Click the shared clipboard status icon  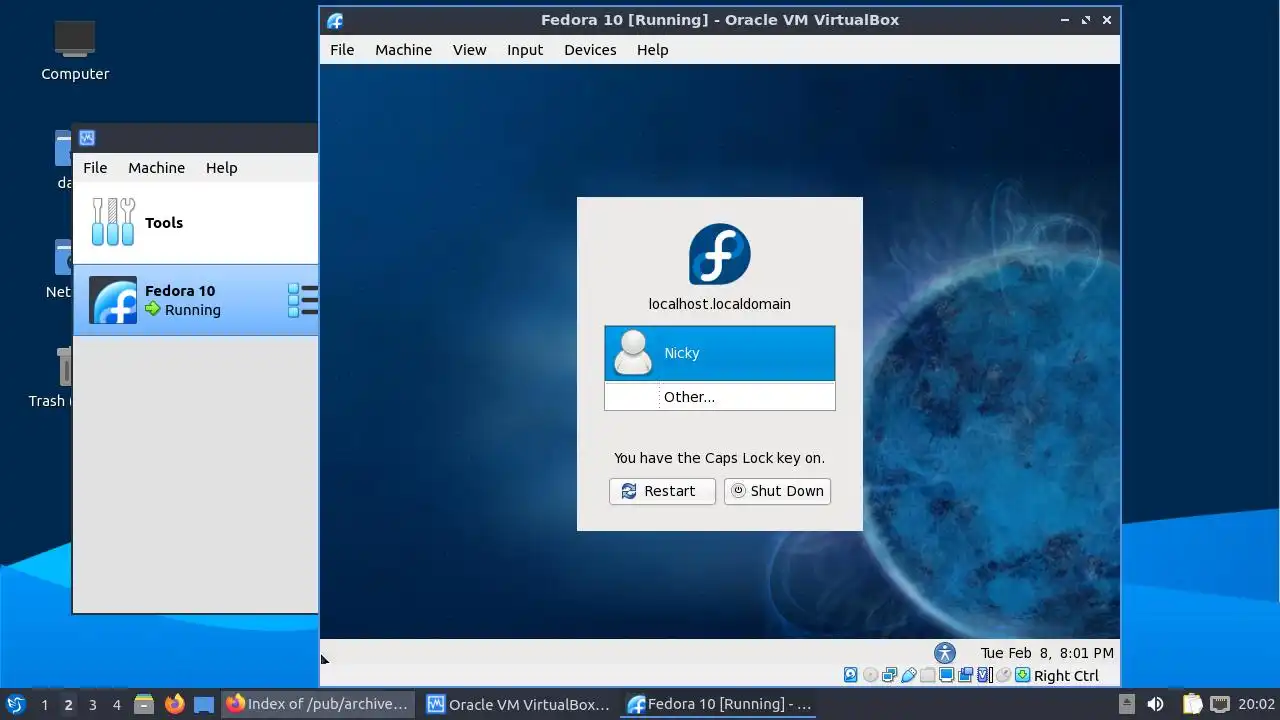(965, 675)
